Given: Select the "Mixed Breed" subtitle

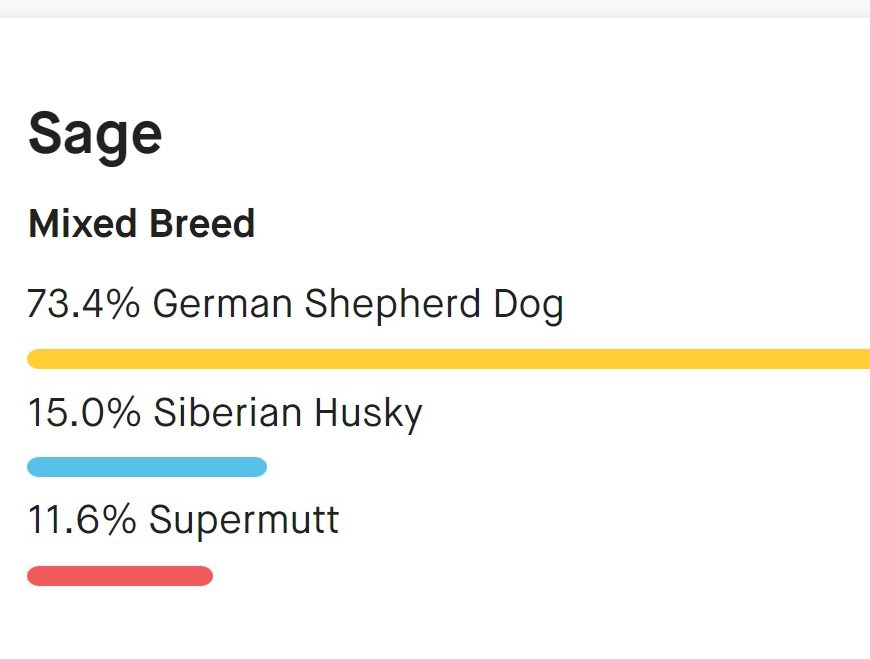Looking at the screenshot, I should 141,224.
